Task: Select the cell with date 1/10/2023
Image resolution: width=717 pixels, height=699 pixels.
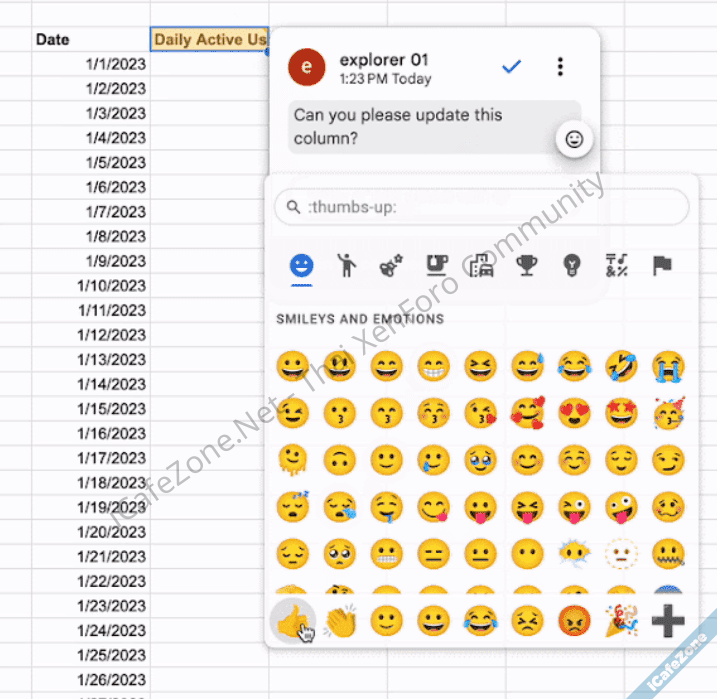Action: point(91,285)
